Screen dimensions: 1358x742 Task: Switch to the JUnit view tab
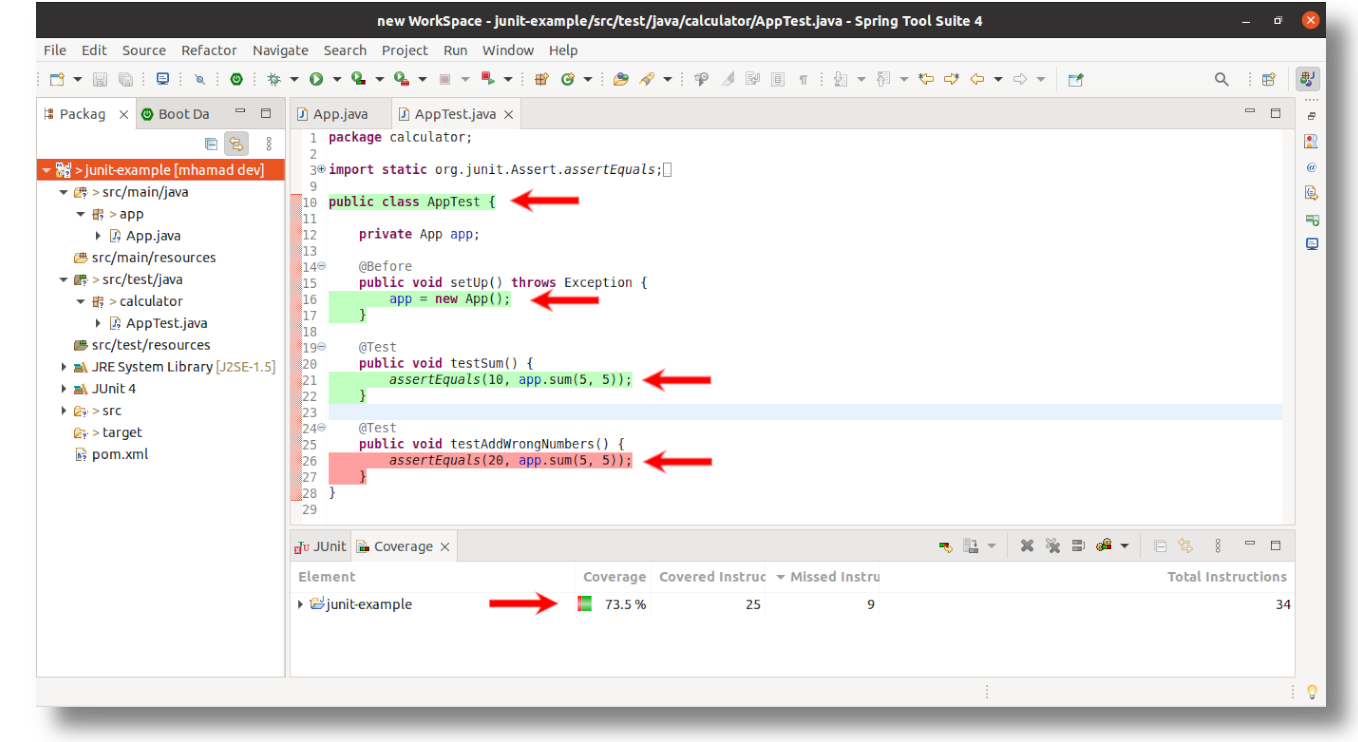[x=320, y=546]
